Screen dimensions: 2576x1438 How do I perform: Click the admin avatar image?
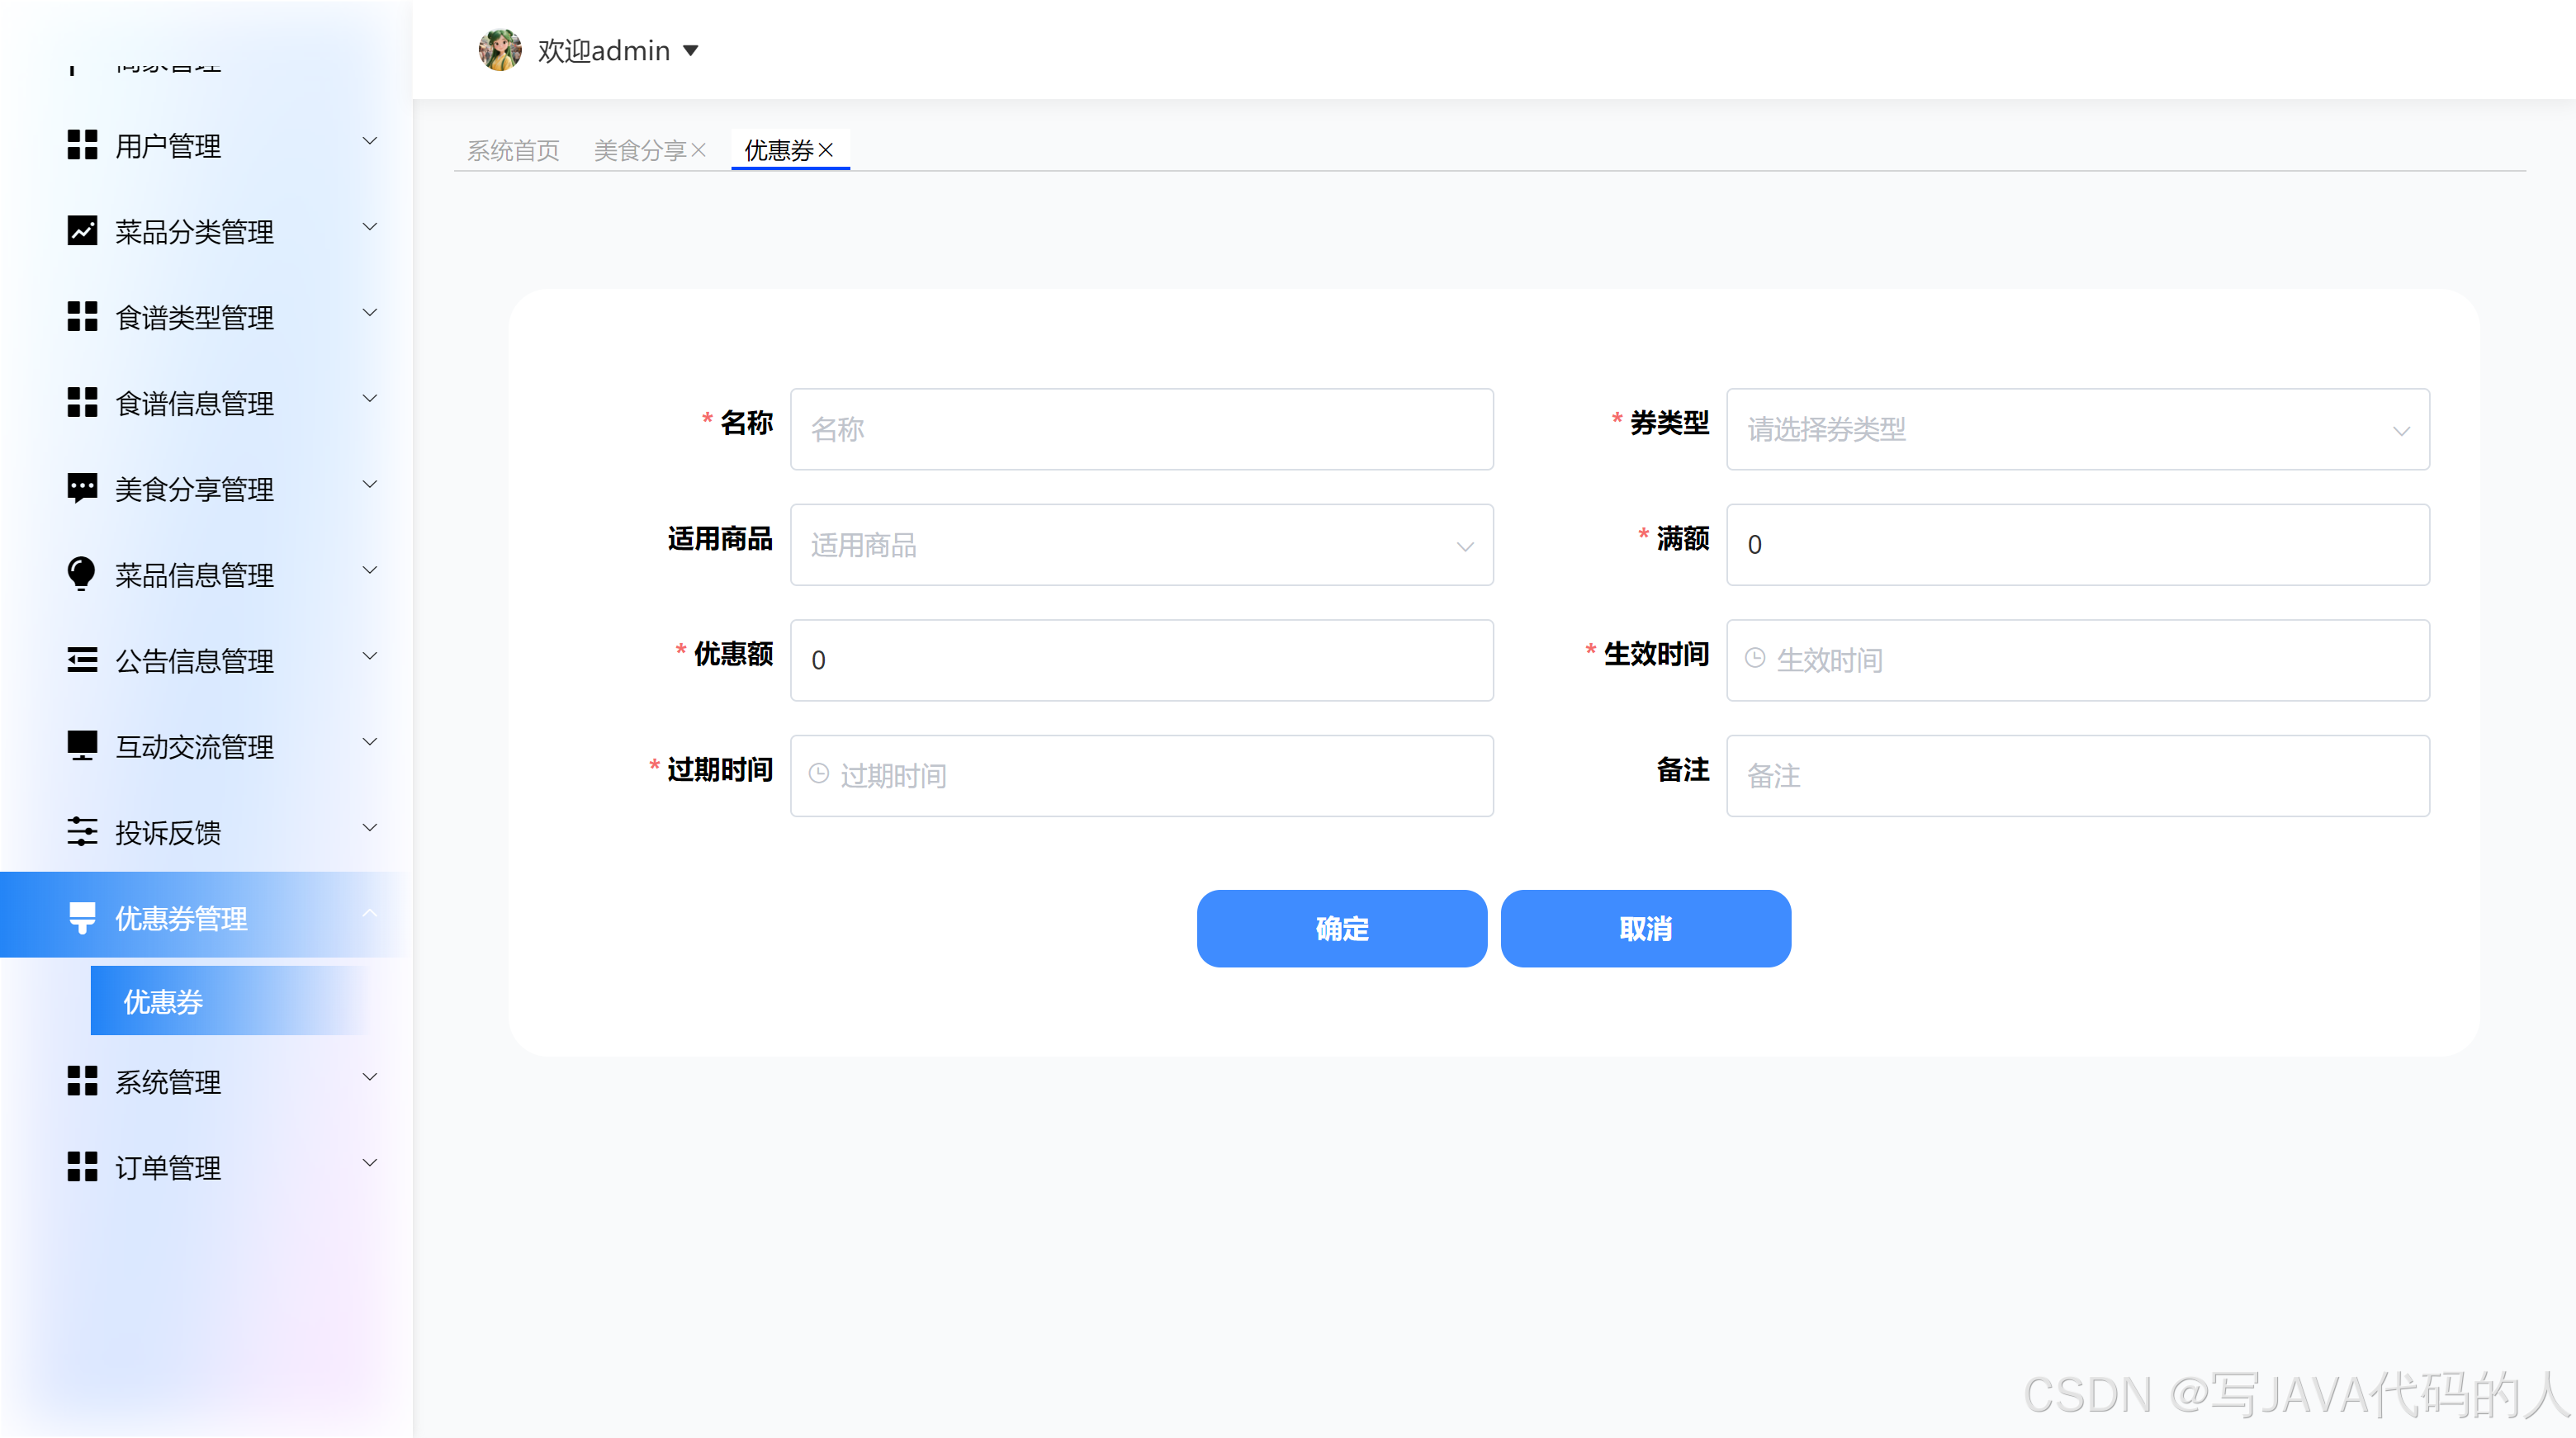(500, 50)
